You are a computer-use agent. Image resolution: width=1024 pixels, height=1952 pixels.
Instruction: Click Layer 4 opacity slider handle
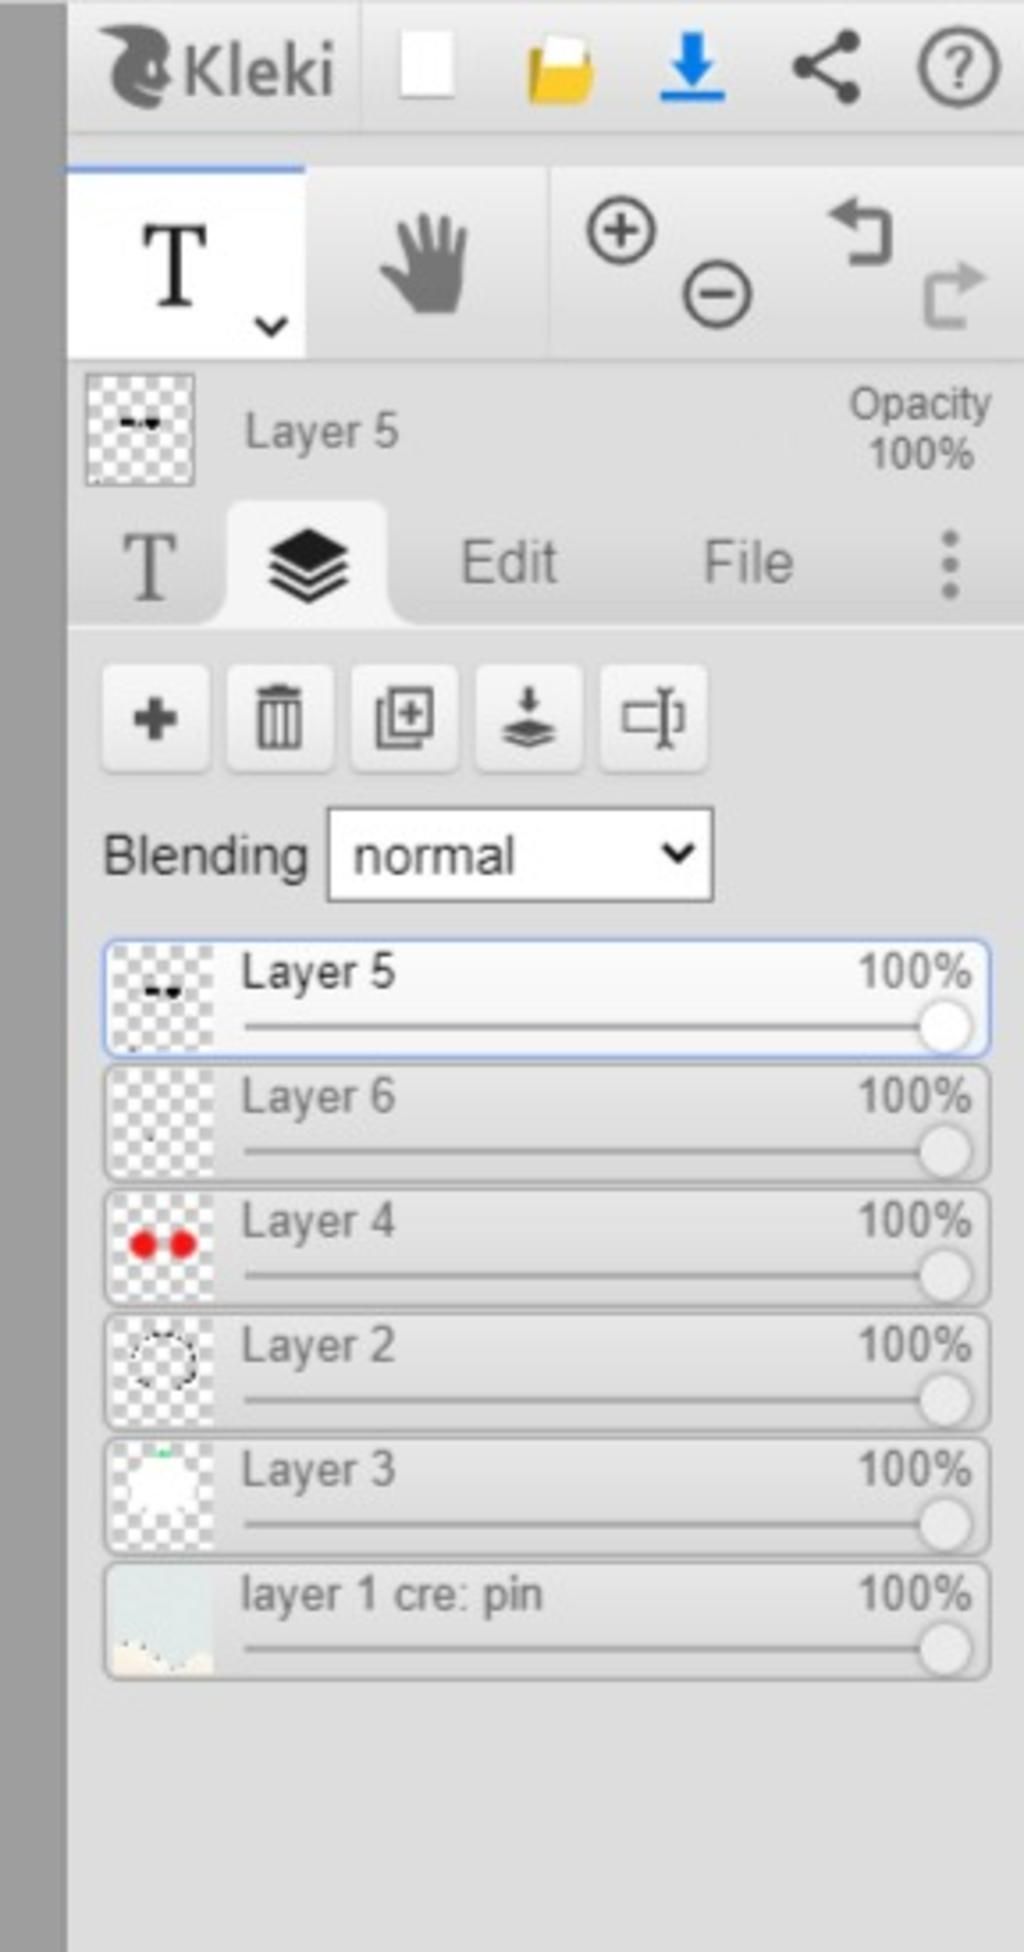(944, 1277)
